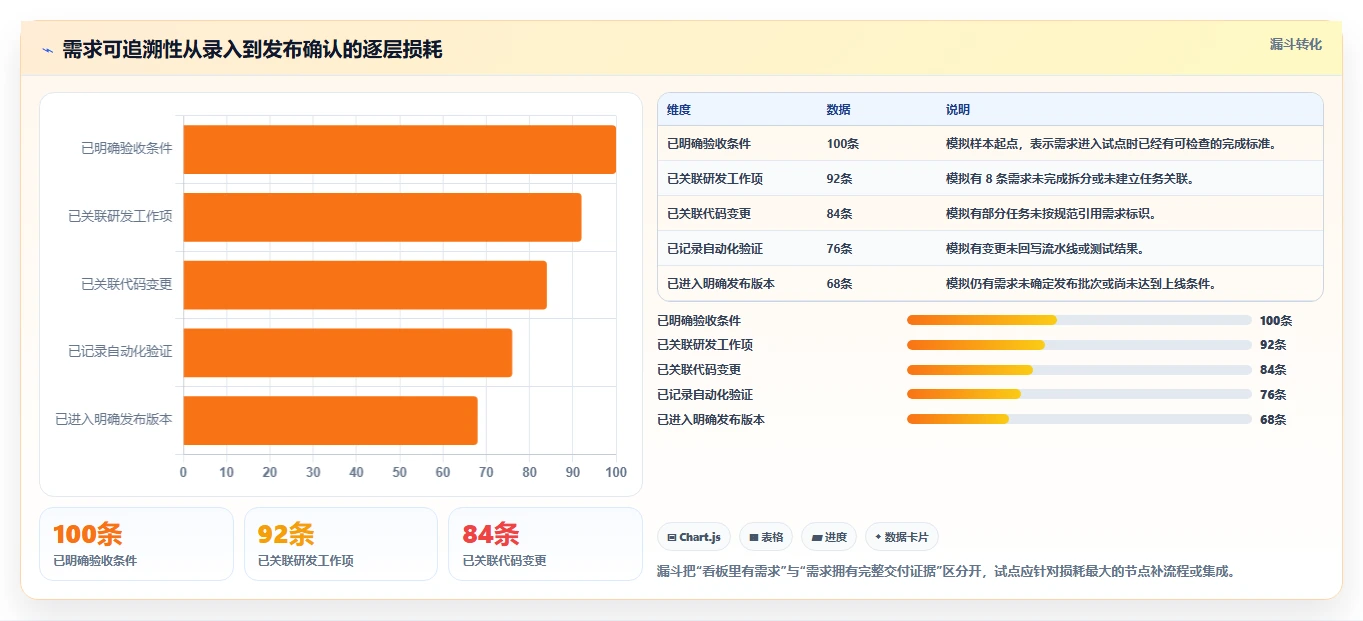Image resolution: width=1363 pixels, height=621 pixels.
Task: Click table cell 已关联研发工作项 in 维度 column
Action: coord(715,179)
